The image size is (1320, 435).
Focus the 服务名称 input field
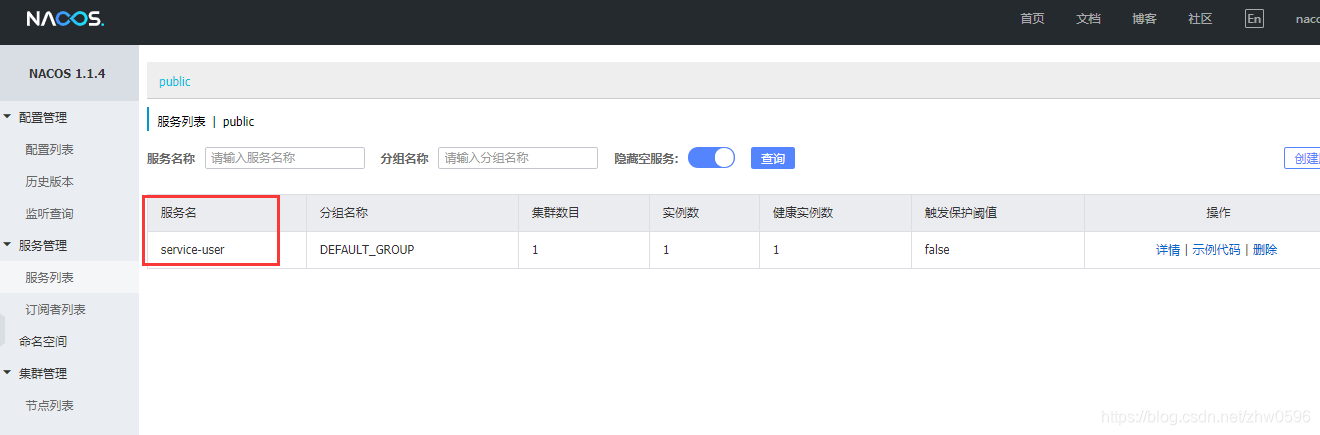tap(285, 158)
